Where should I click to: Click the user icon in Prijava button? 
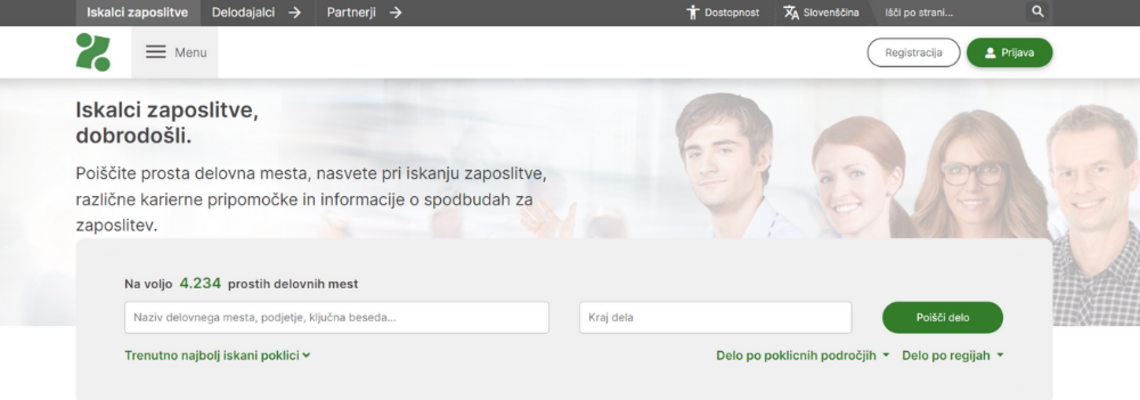[x=990, y=52]
